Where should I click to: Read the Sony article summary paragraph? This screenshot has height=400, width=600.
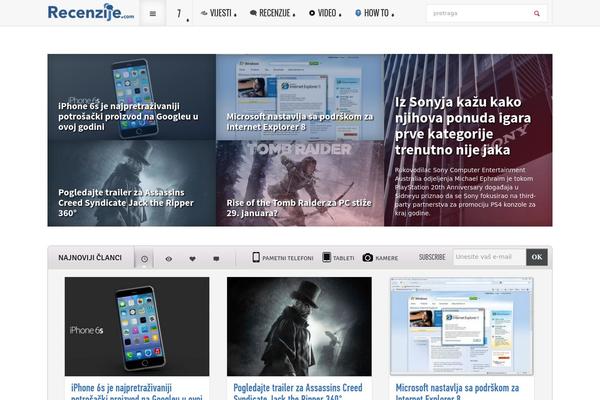click(x=465, y=191)
